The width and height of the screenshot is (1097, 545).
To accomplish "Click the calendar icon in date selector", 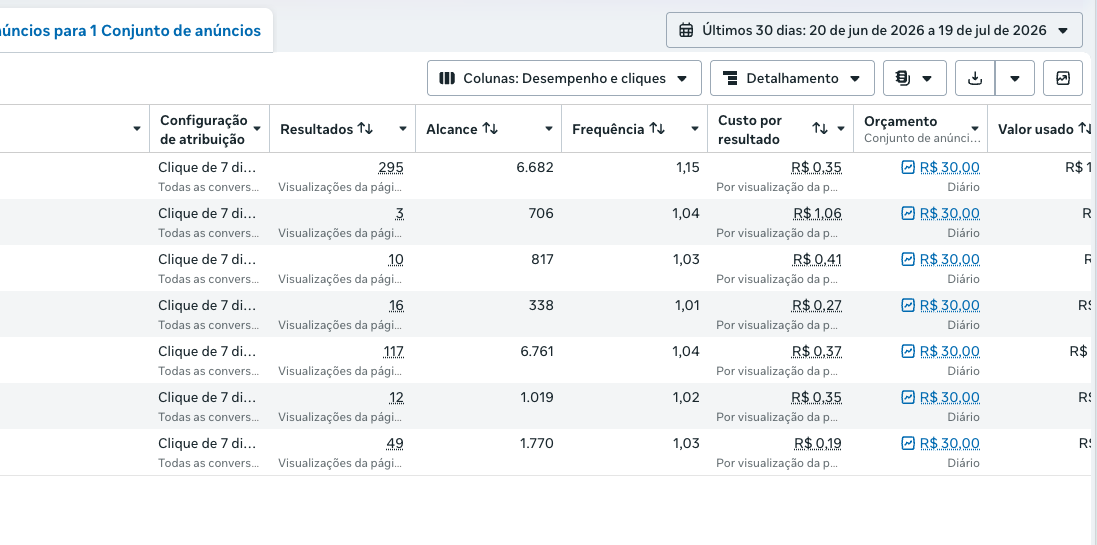I will click(x=686, y=30).
